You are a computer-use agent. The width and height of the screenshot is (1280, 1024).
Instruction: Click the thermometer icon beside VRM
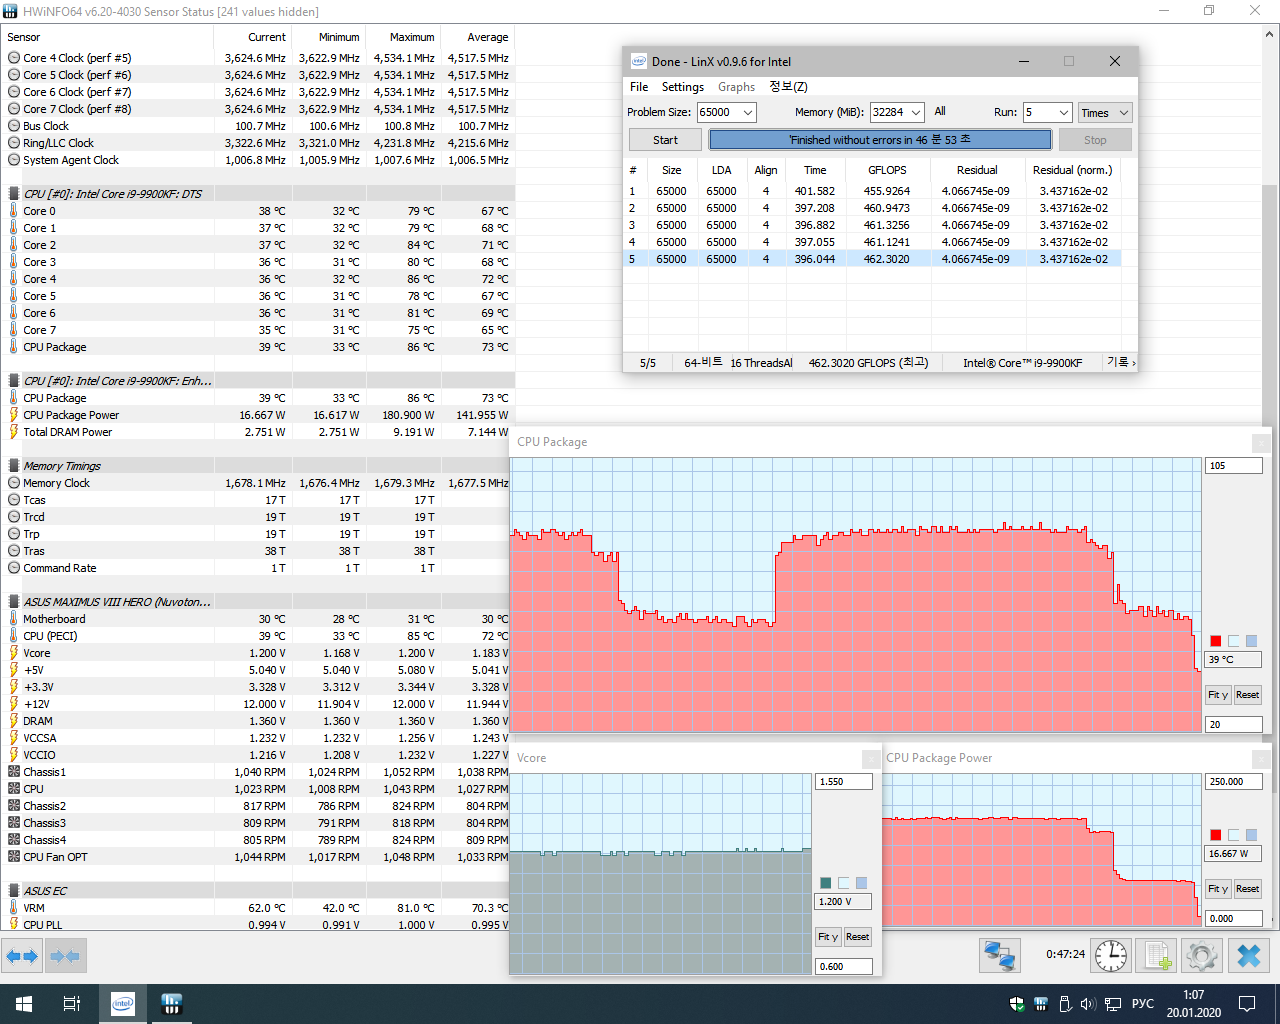pyautogui.click(x=14, y=908)
